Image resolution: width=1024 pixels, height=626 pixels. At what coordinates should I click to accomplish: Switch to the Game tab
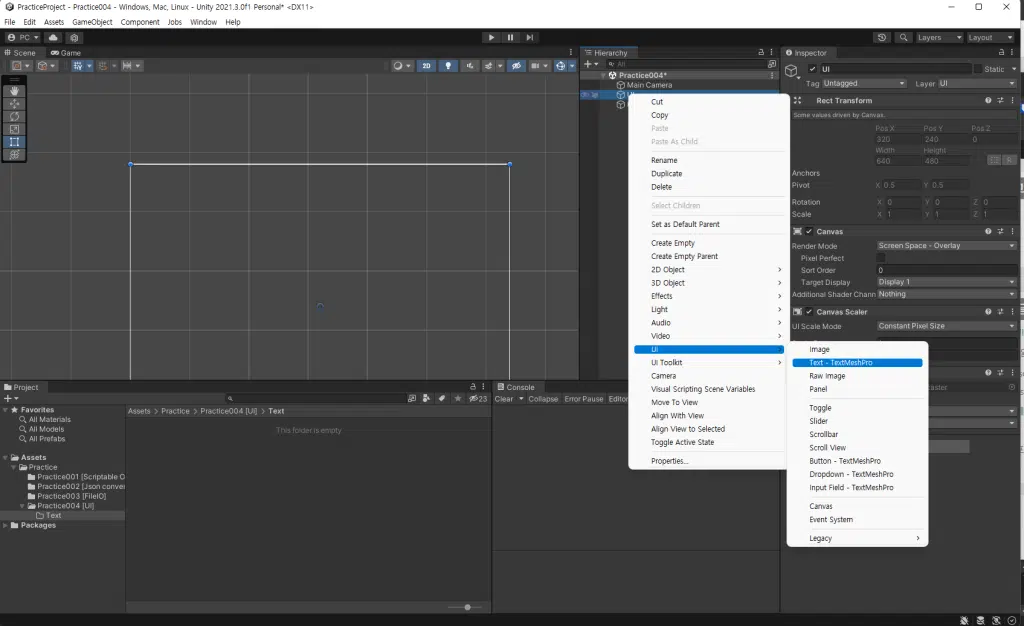[x=66, y=53]
